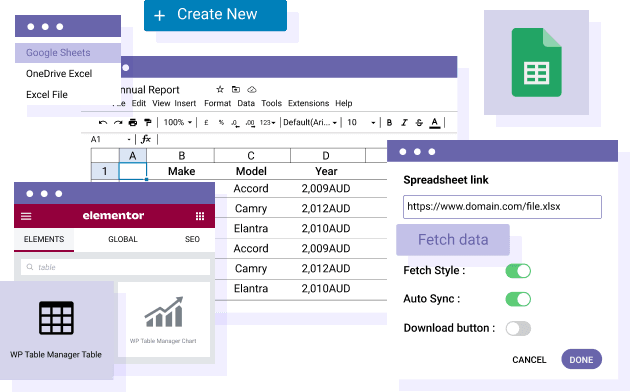Click the redo icon in the Sheets toolbar
Image resolution: width=630 pixels, height=392 pixels.
(118, 122)
